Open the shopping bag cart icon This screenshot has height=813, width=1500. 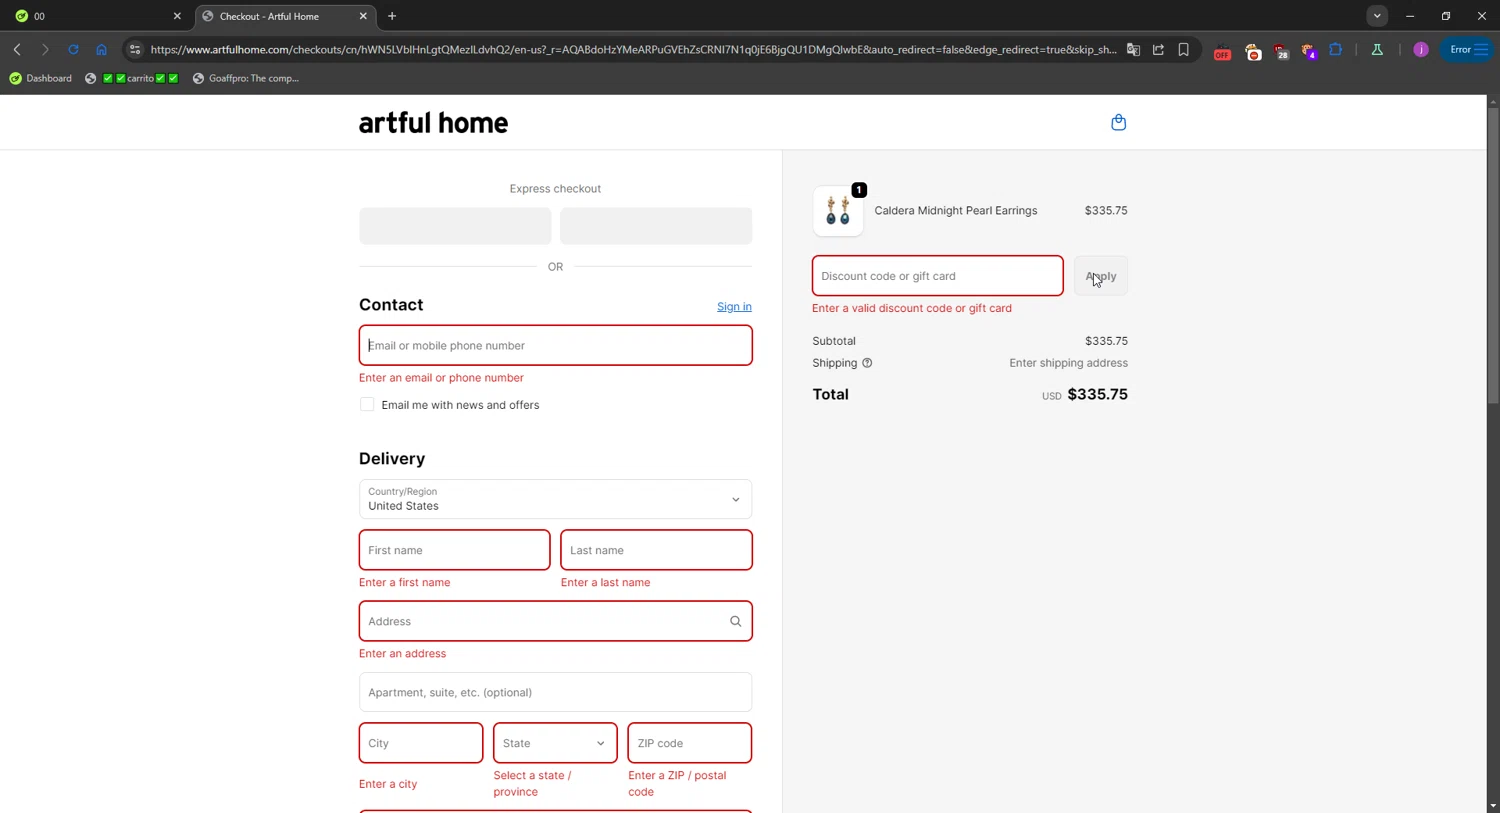(1118, 122)
